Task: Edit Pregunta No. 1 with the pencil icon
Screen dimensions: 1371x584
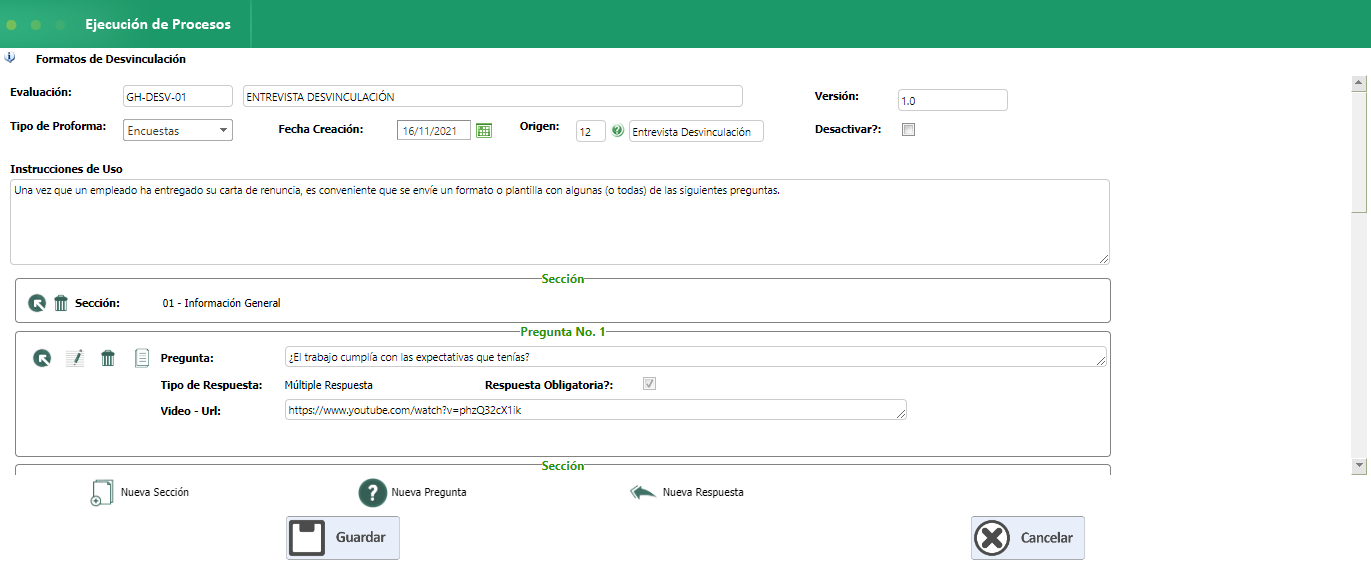Action: (74, 358)
